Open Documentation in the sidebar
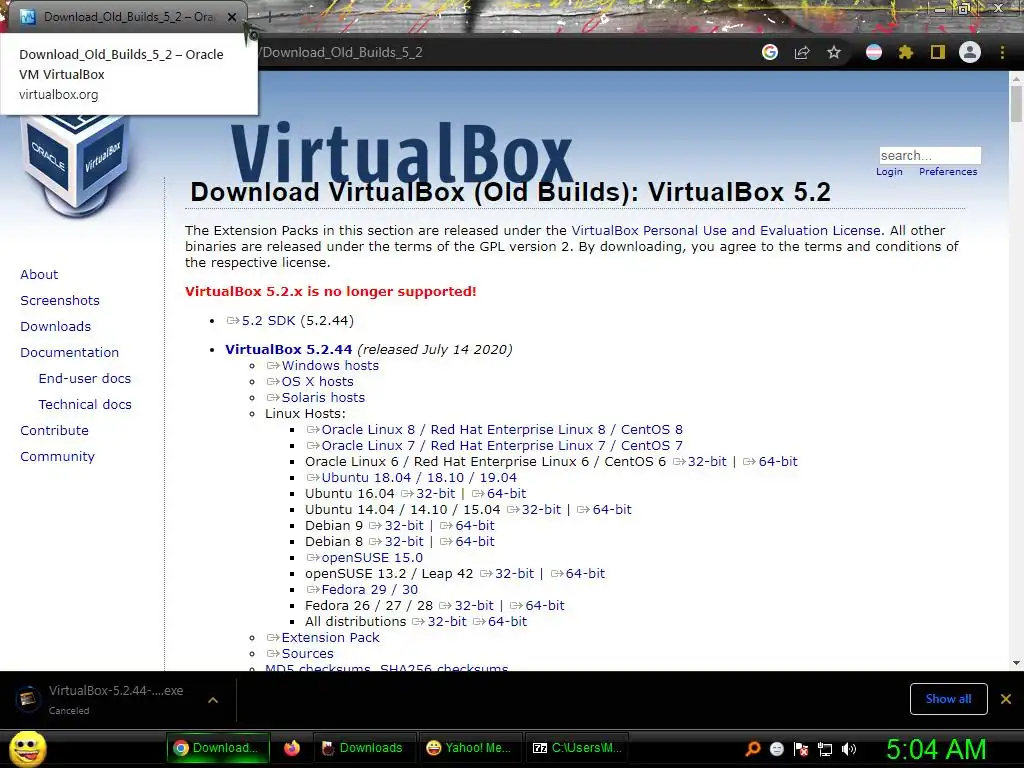Screen dimensions: 1024x768 [69, 353]
